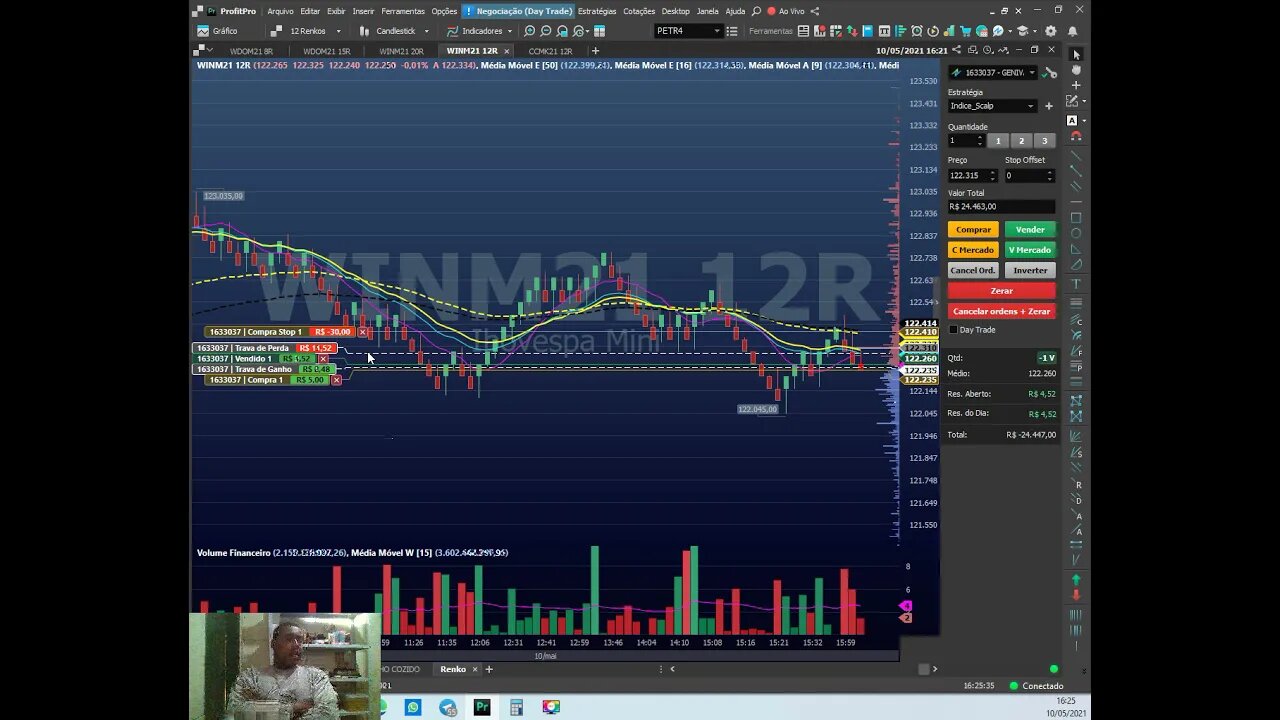Switch to the WINM21 20R tab
Screen dimensions: 1280x720
[x=401, y=51]
